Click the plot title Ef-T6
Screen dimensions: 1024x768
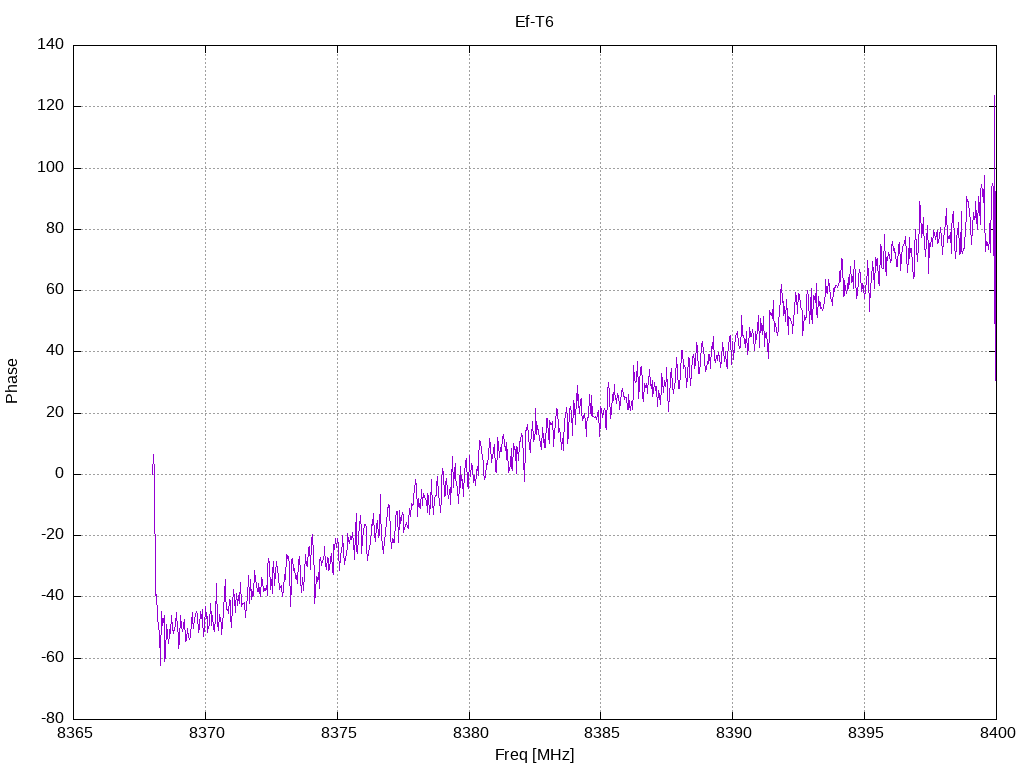tap(533, 21)
